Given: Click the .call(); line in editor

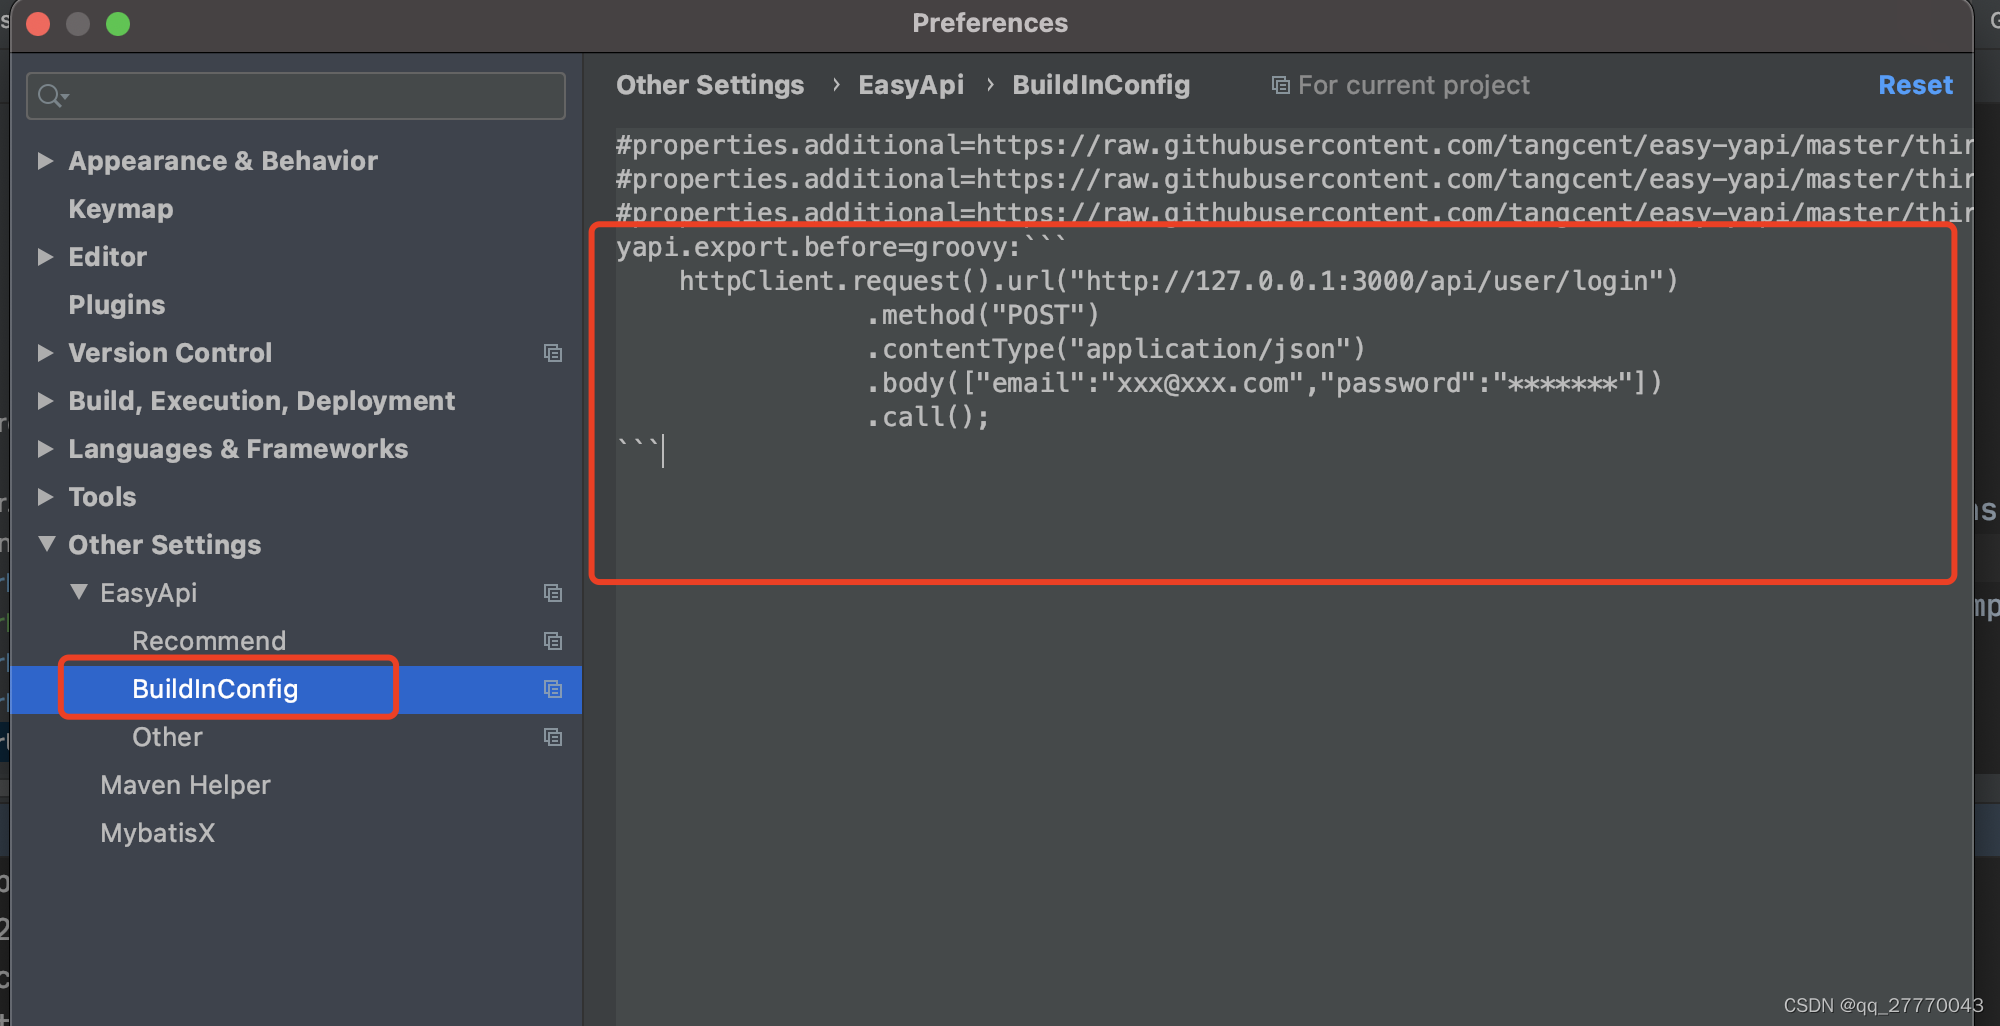Looking at the screenshot, I should coord(928,417).
